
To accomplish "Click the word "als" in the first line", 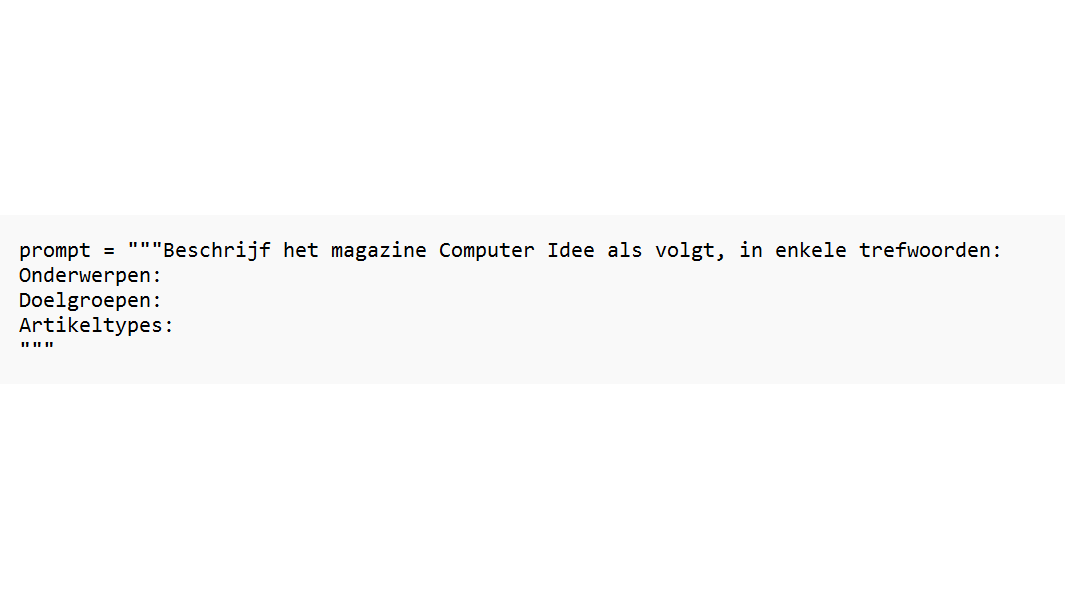I will click(625, 250).
